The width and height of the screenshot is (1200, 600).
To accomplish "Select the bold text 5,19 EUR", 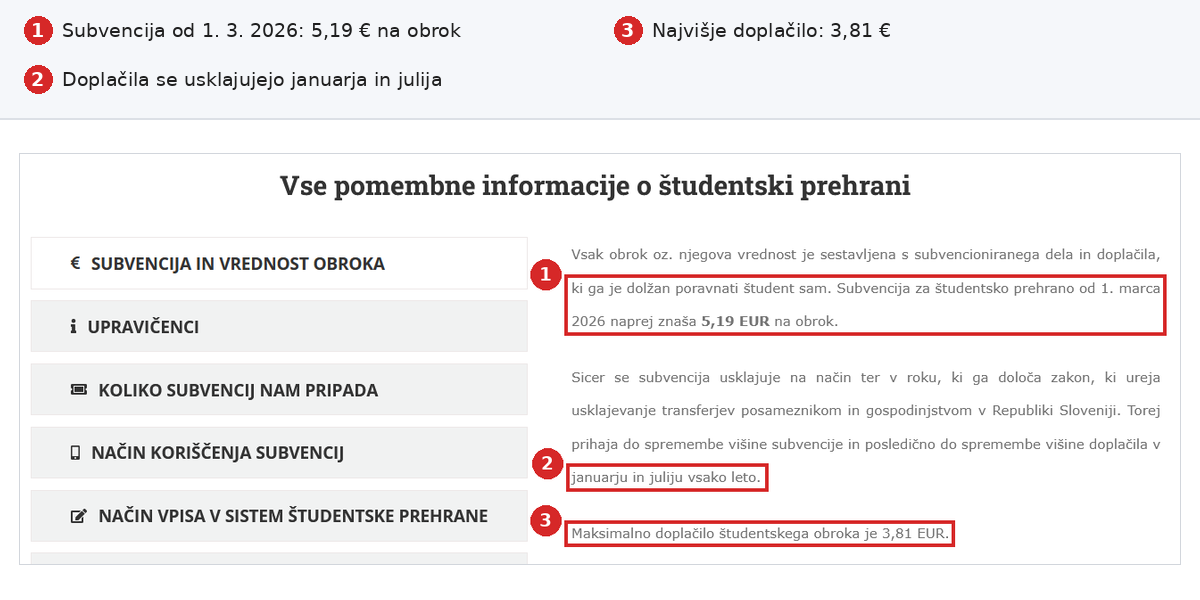I will (x=736, y=321).
